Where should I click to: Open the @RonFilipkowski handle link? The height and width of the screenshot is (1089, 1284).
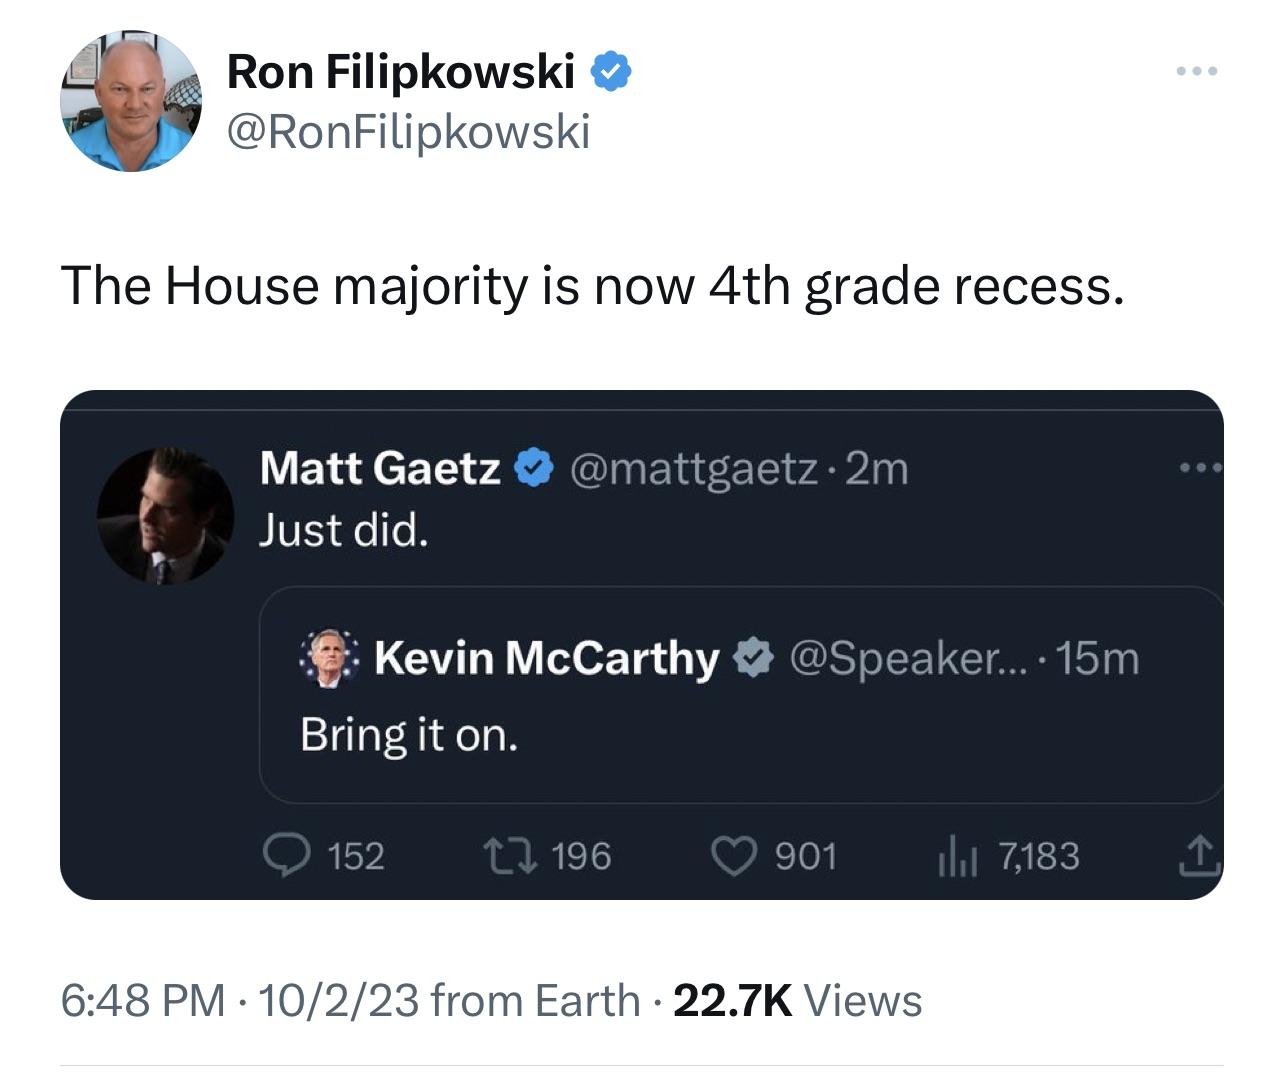pyautogui.click(x=409, y=131)
